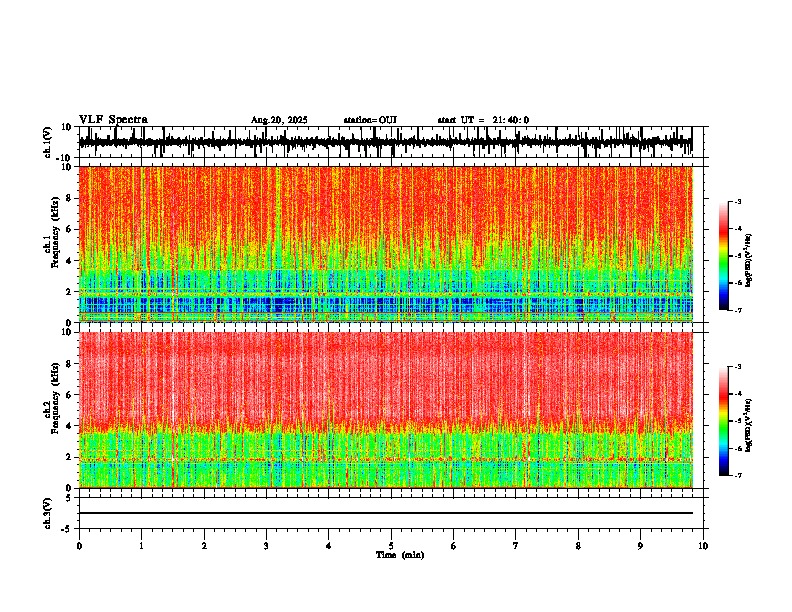Image resolution: width=792 pixels, height=612 pixels.
Task: Click the ch.1 colorbar "log(PSD)" unit label
Action: pos(749,261)
